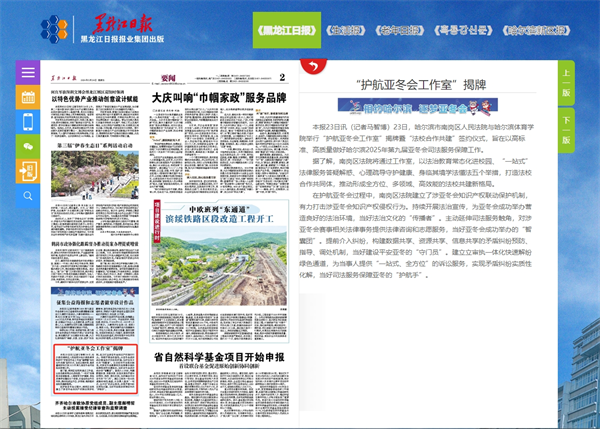This screenshot has height=429, width=600.
Task: Open the 以特色优势产业推动创意设计赋能 article
Action: click(94, 98)
